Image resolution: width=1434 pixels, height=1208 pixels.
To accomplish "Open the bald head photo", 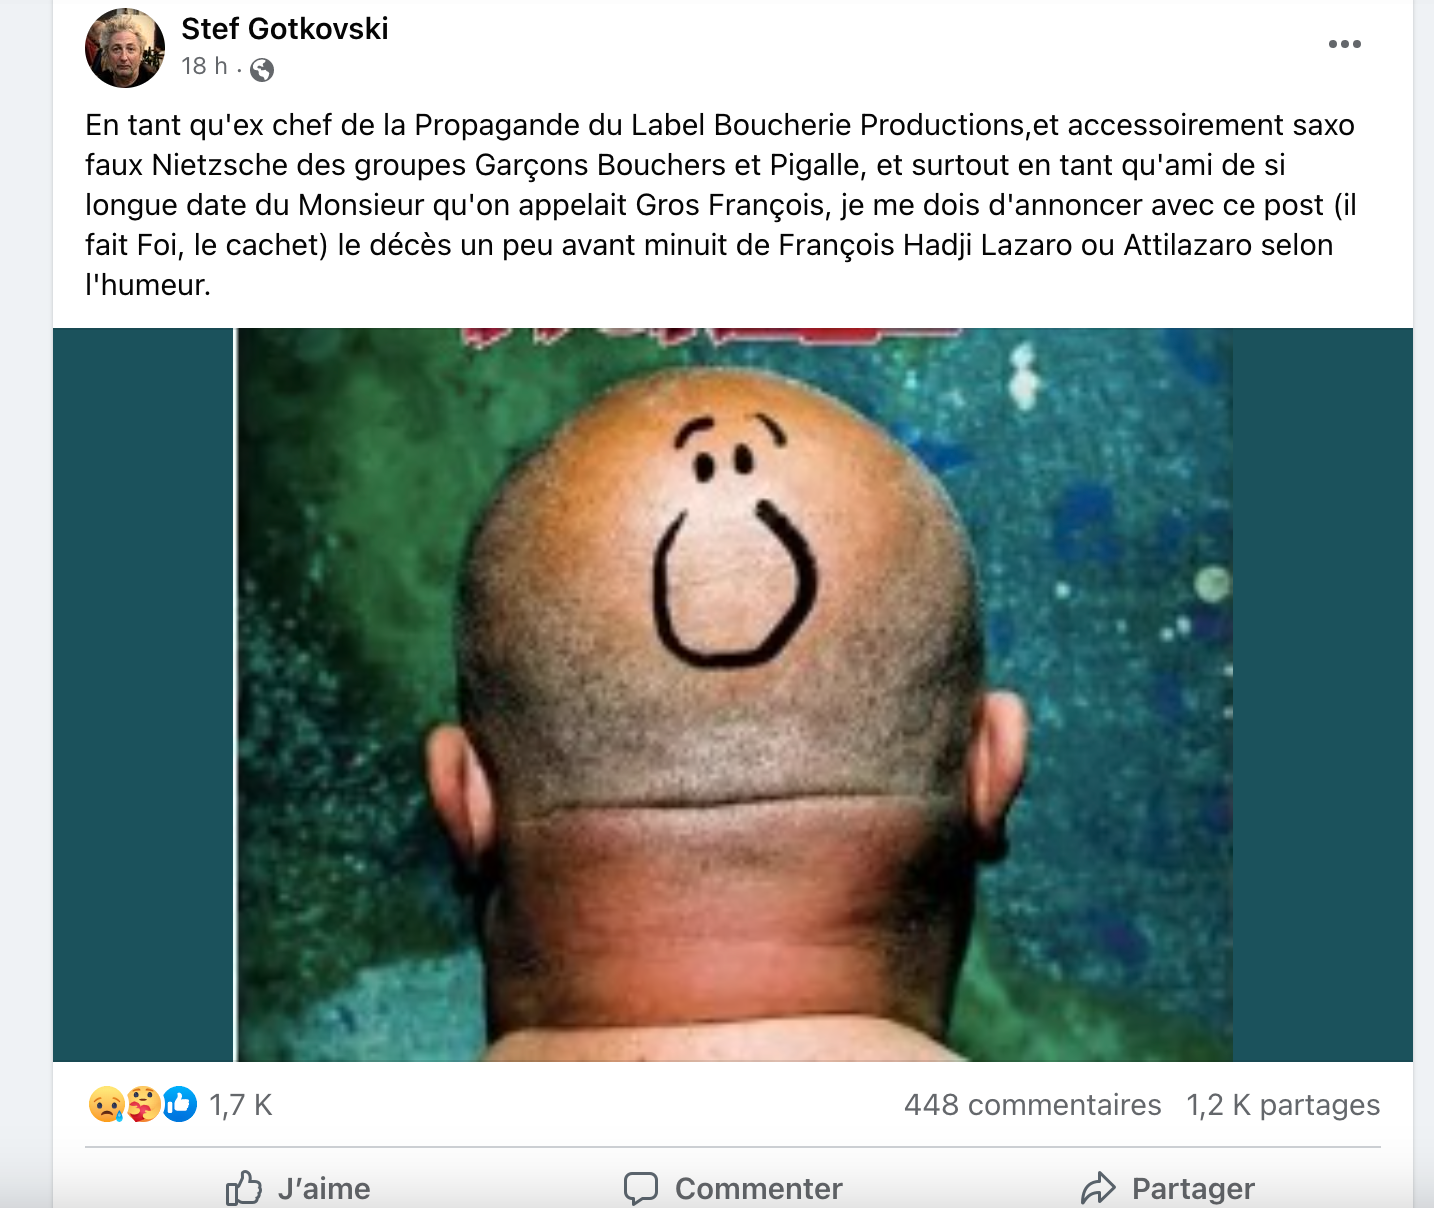I will pyautogui.click(x=734, y=695).
